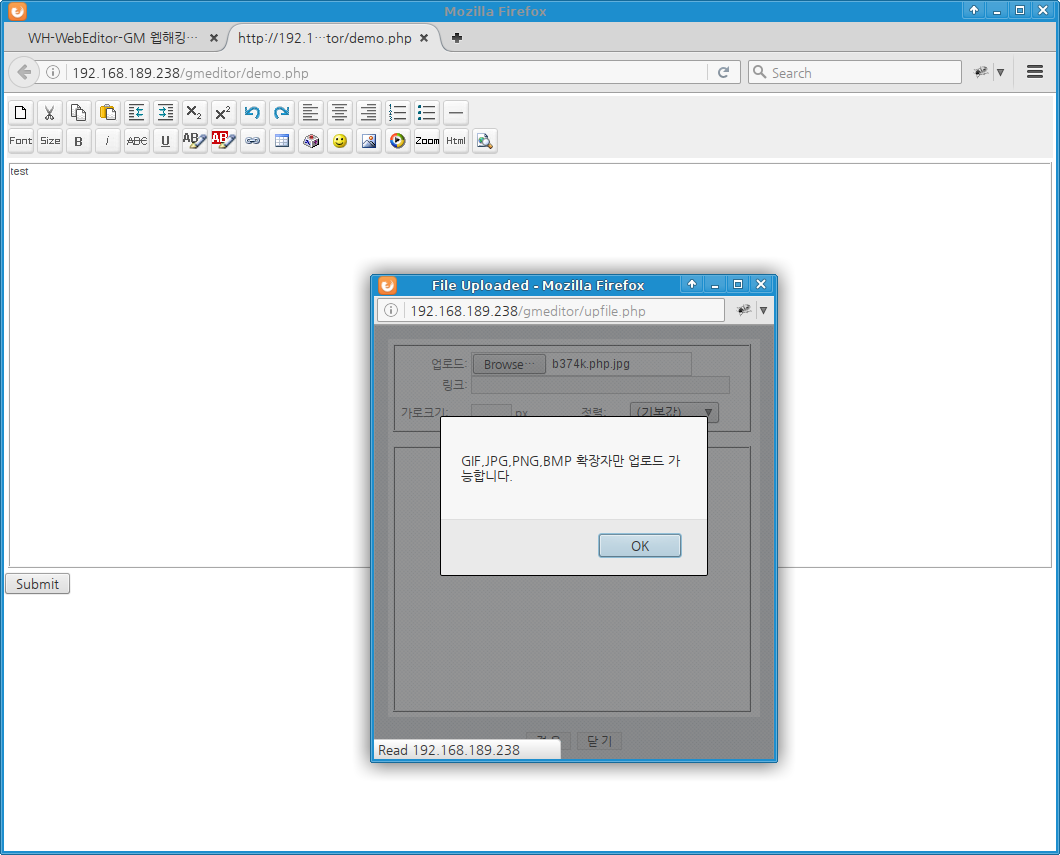Reload the current page
This screenshot has height=855, width=1060.
click(x=723, y=72)
